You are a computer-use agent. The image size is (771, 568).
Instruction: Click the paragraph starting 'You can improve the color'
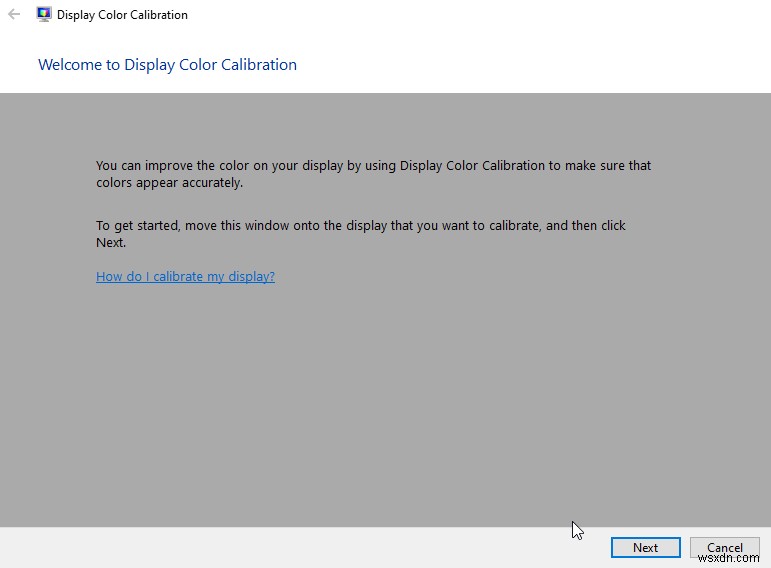tap(373, 174)
